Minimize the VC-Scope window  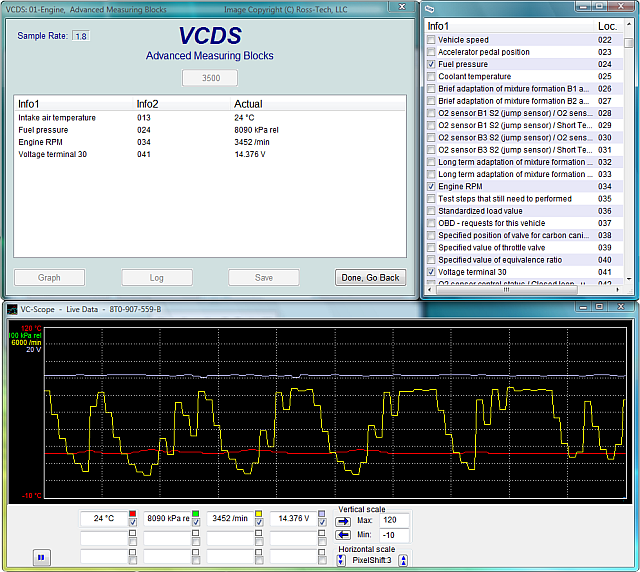(583, 307)
